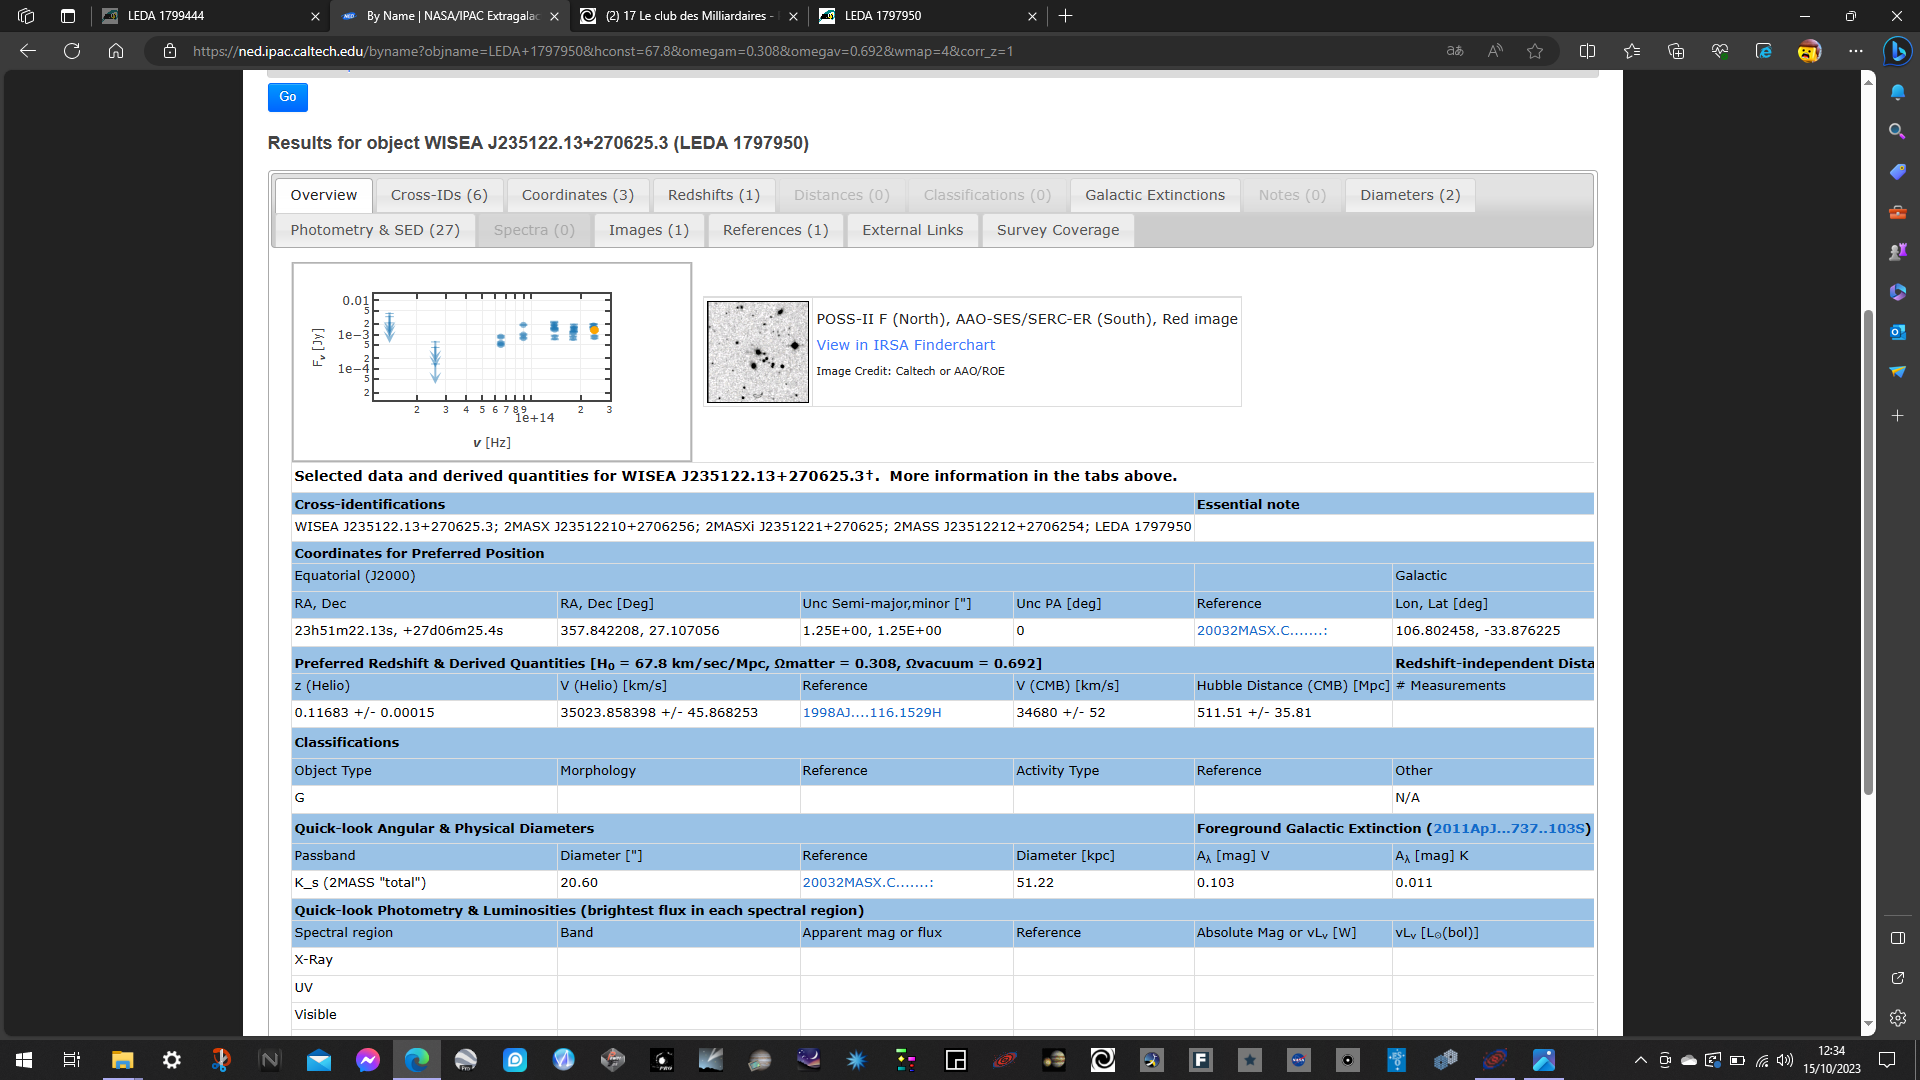Toggle split screen view icon
The width and height of the screenshot is (1920, 1080).
tap(1587, 51)
